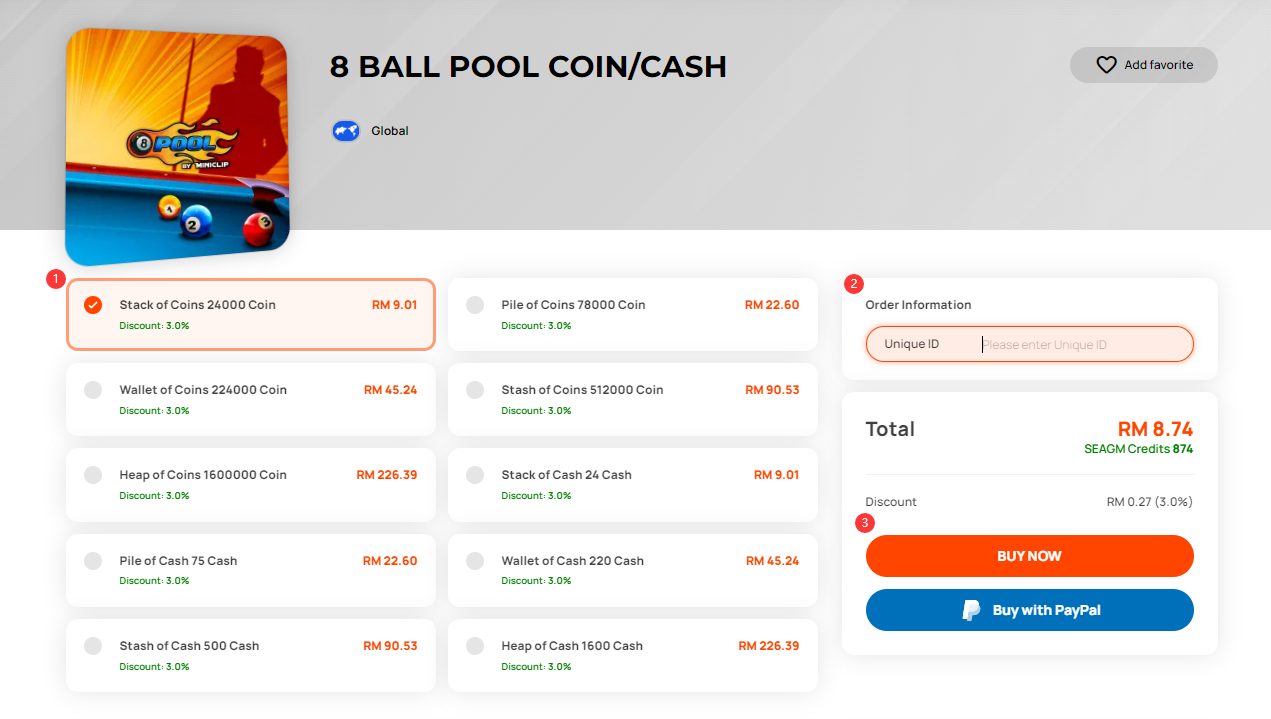Click the Global region globe icon

pos(346,131)
